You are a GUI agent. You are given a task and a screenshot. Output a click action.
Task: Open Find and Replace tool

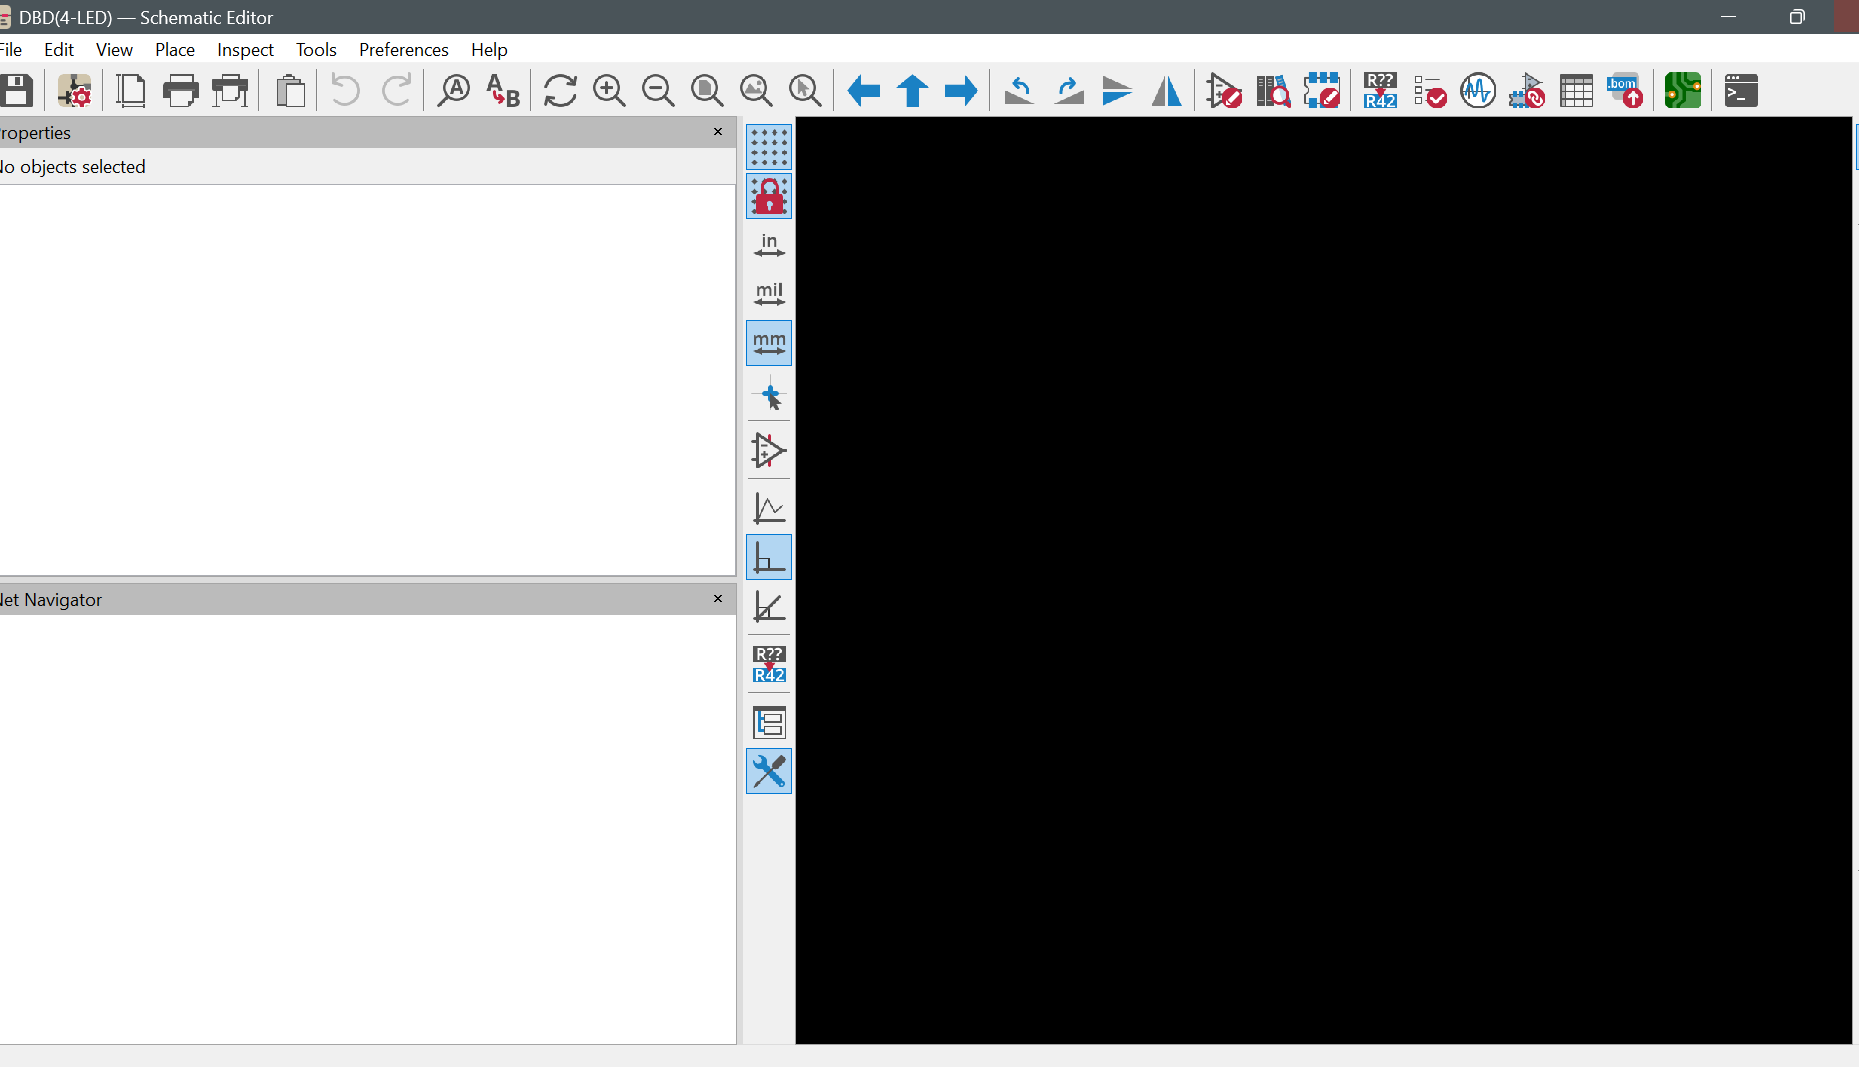503,91
